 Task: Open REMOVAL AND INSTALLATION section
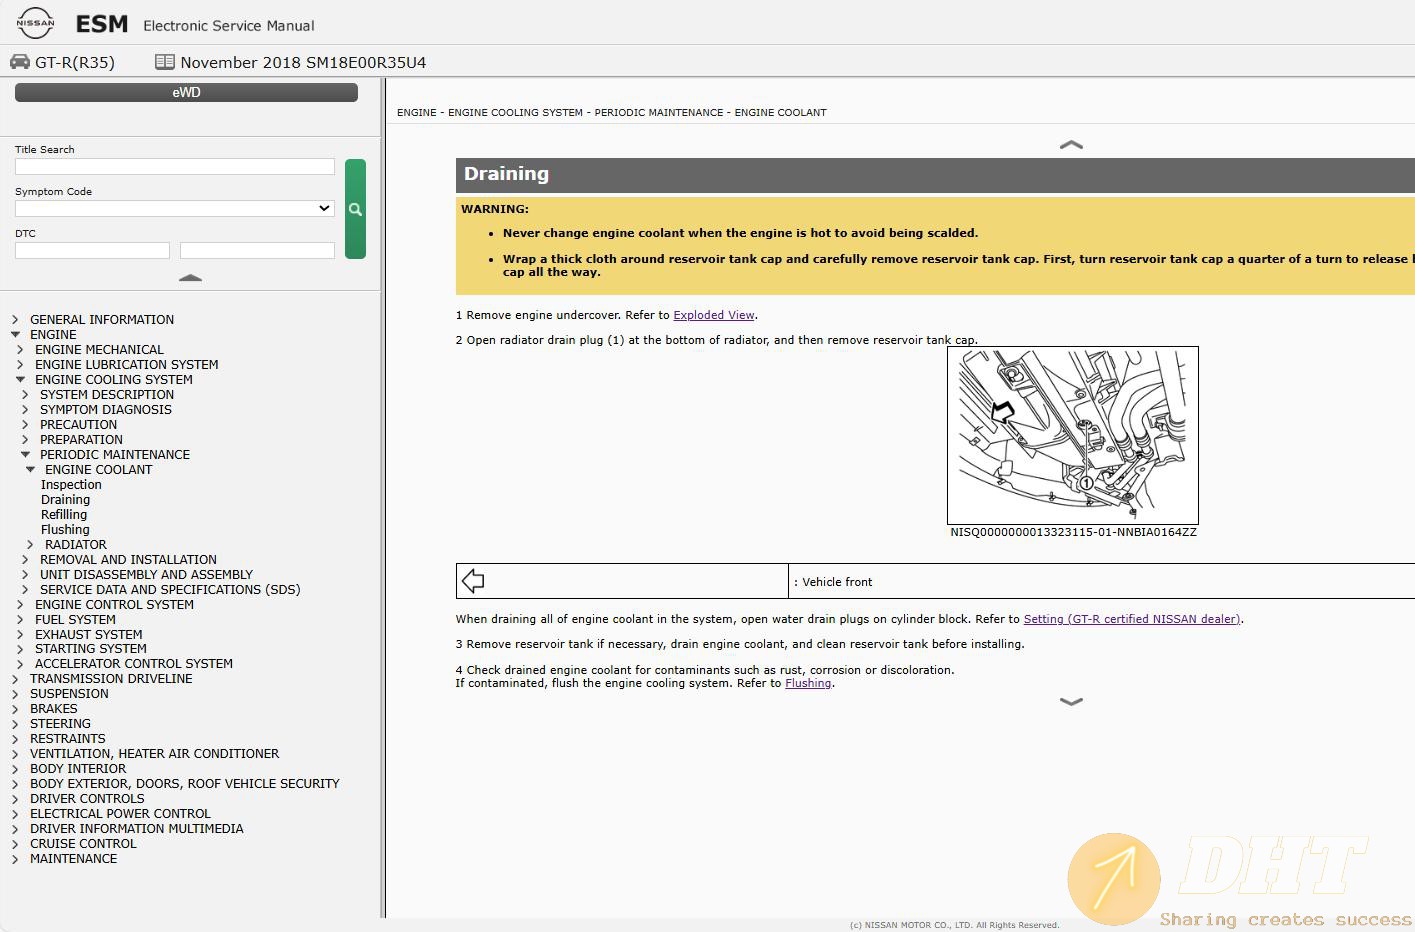[x=128, y=560]
